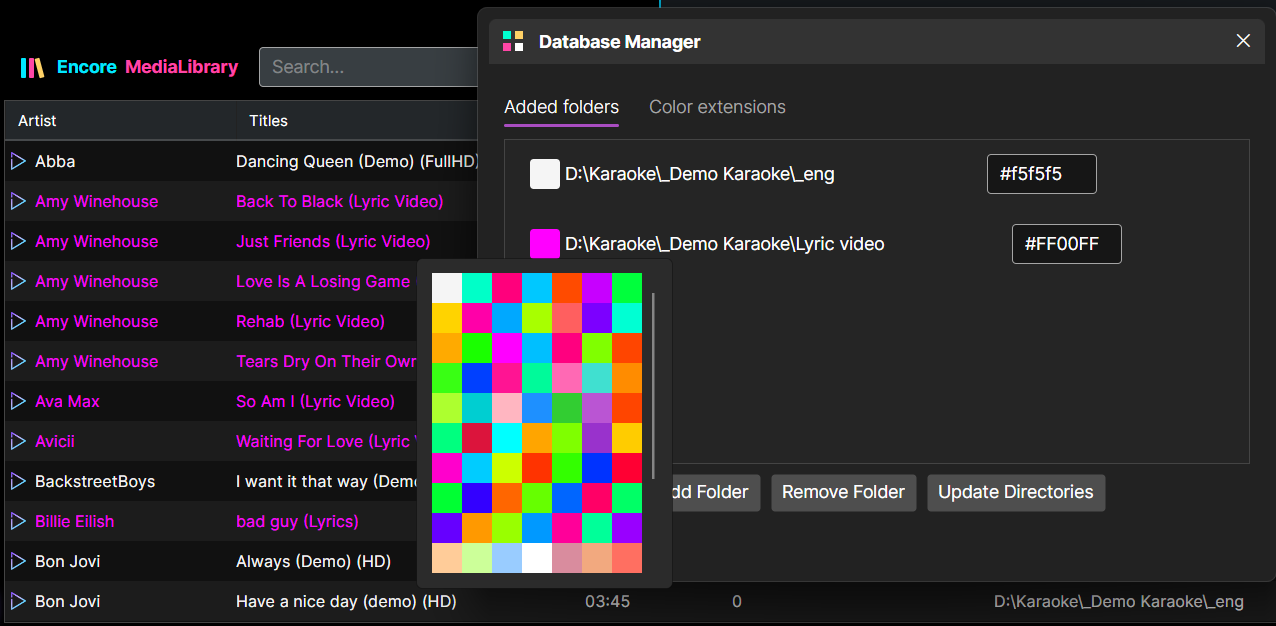Click the Update Directories button
The width and height of the screenshot is (1276, 626).
[1015, 492]
